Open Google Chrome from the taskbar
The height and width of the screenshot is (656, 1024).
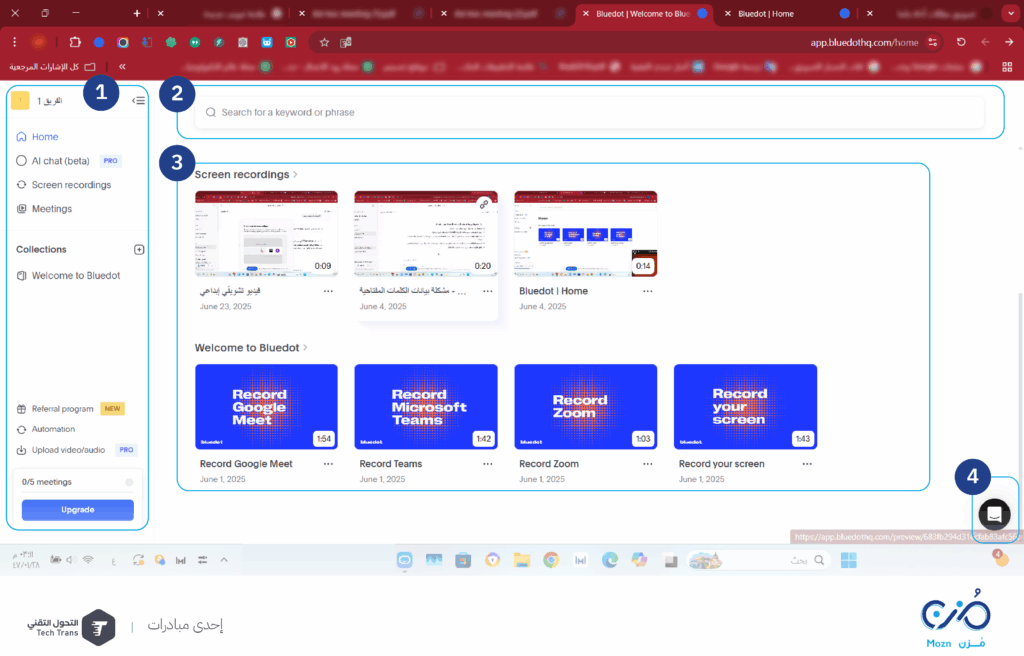[551, 560]
